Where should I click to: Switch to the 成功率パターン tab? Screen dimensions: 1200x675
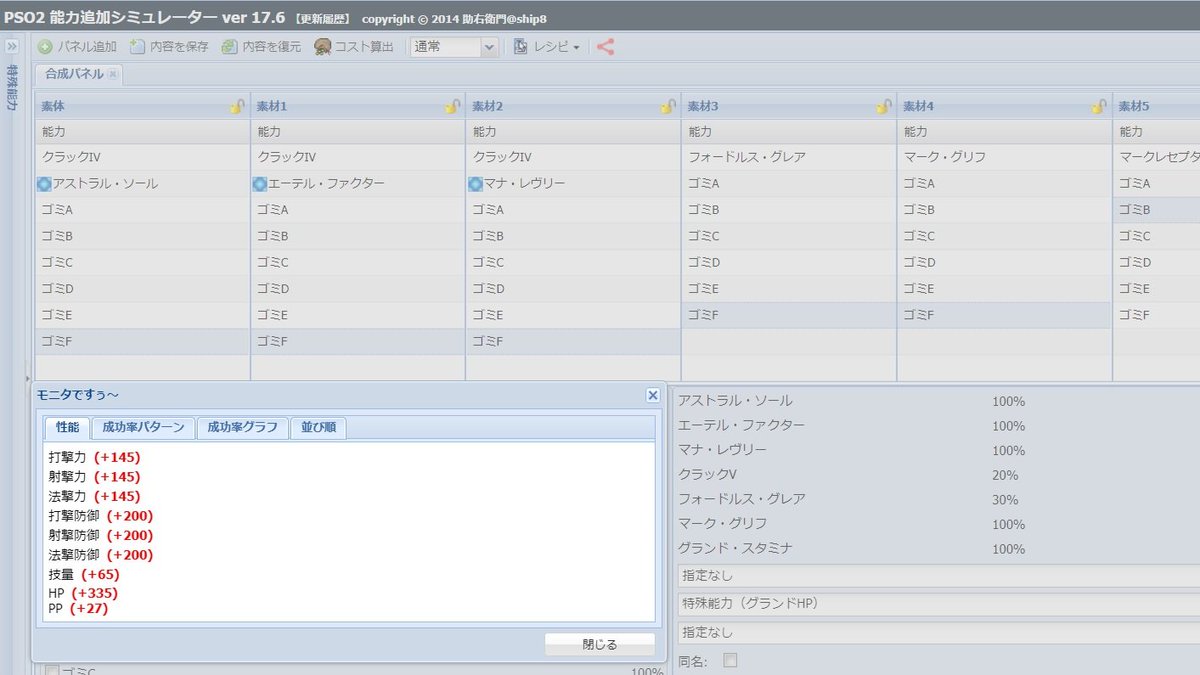144,428
